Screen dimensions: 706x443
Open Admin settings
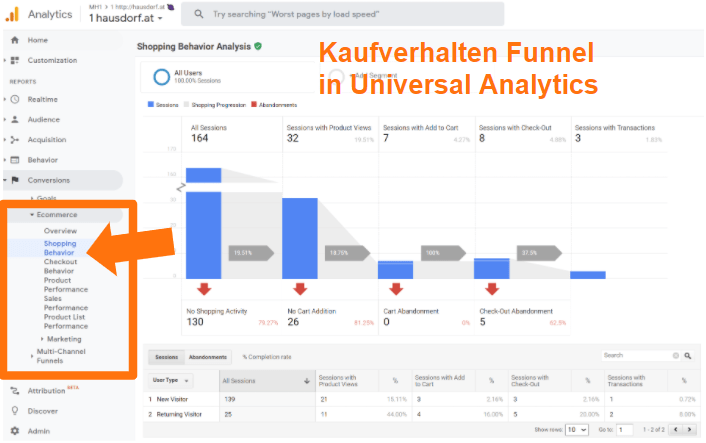pyautogui.click(x=39, y=431)
